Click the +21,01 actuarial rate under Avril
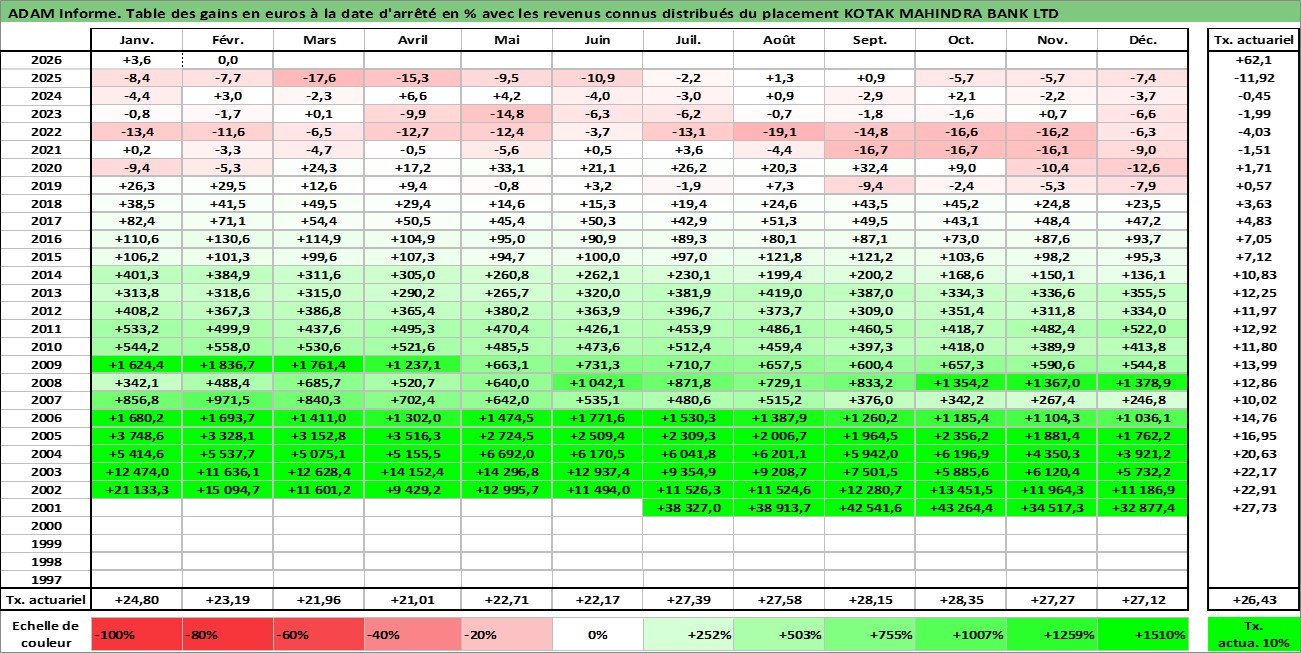1301x653 pixels. coord(412,600)
